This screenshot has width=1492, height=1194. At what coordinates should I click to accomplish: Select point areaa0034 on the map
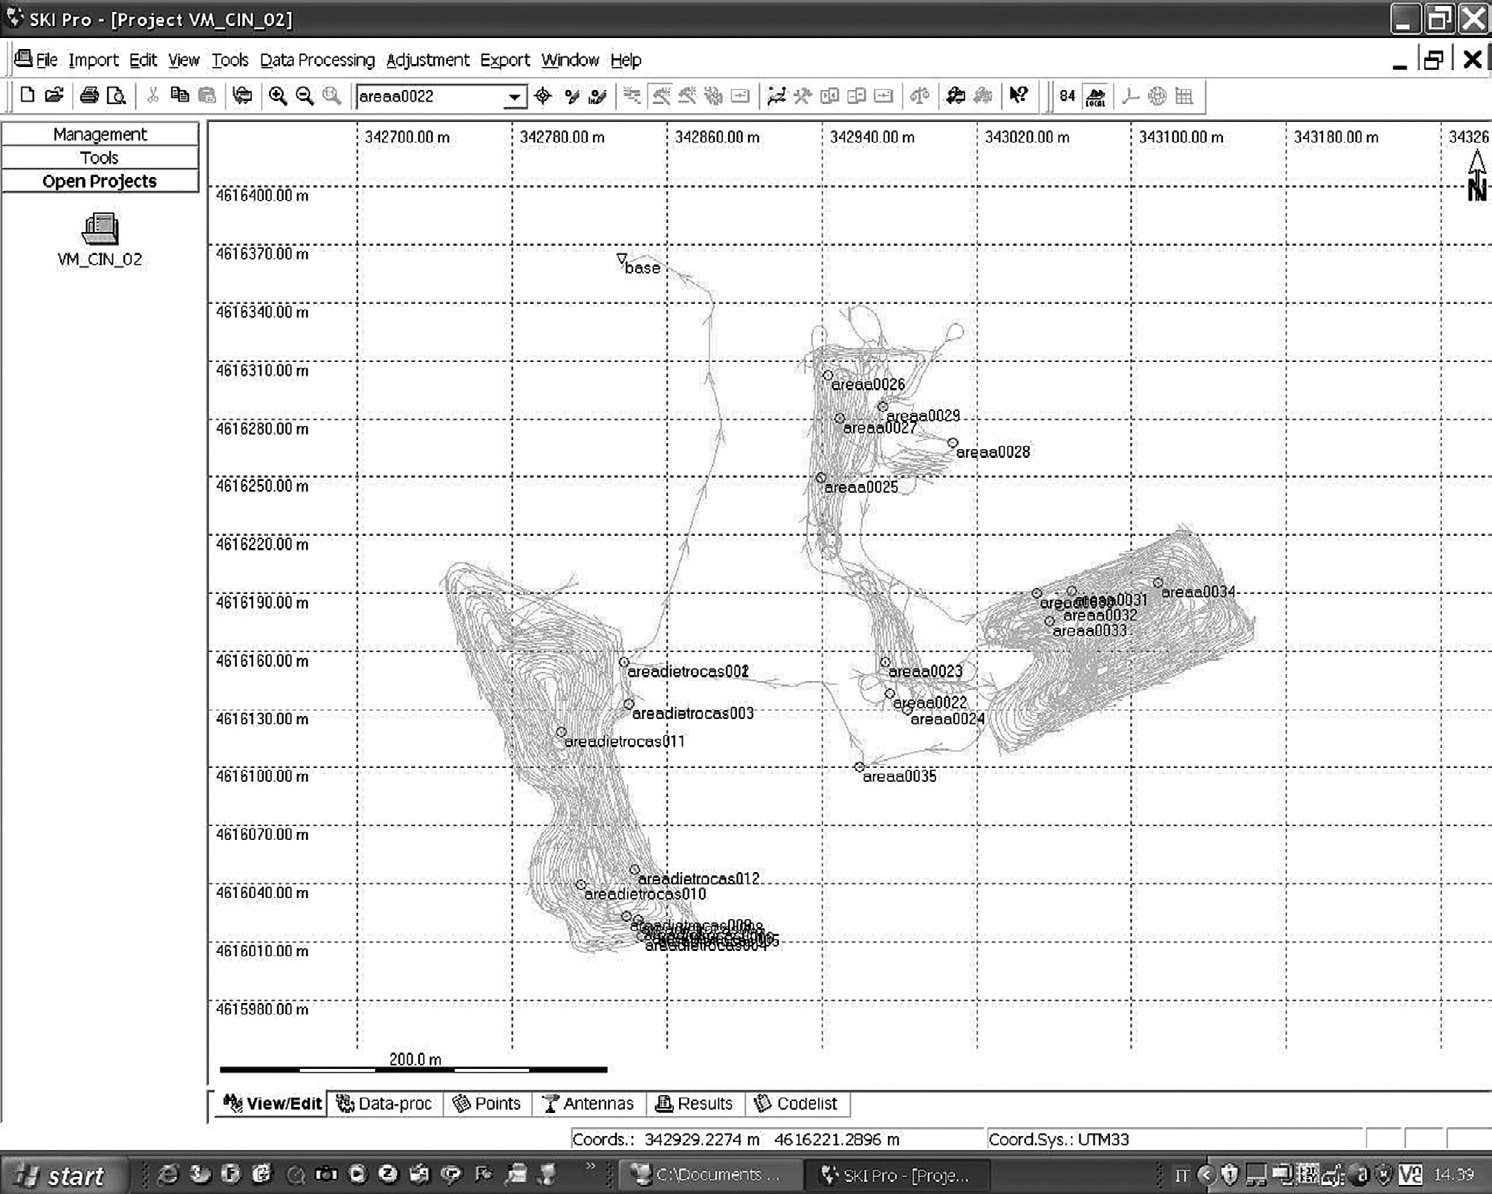(x=1158, y=583)
